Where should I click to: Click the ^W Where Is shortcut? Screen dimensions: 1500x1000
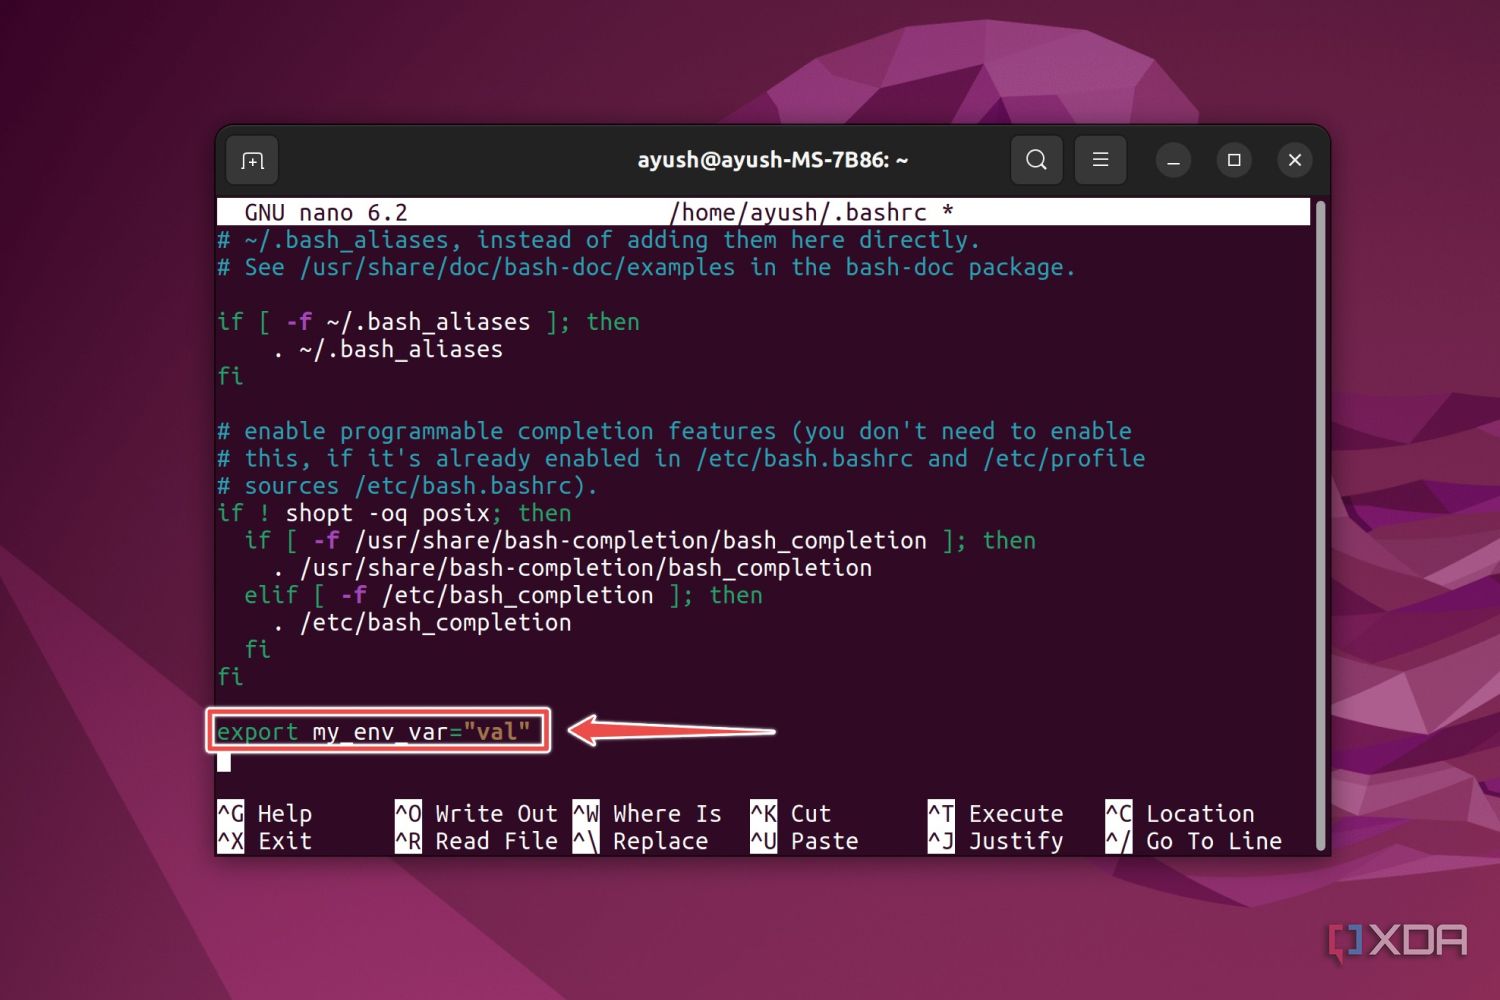click(x=647, y=814)
